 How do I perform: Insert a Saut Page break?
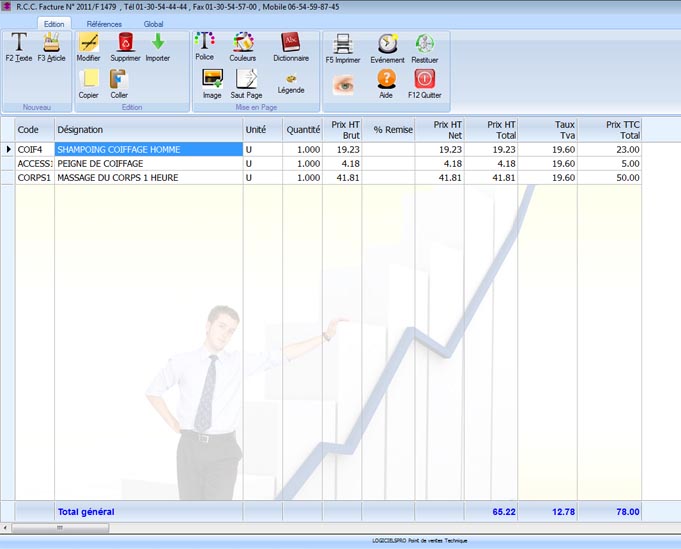coord(247,79)
